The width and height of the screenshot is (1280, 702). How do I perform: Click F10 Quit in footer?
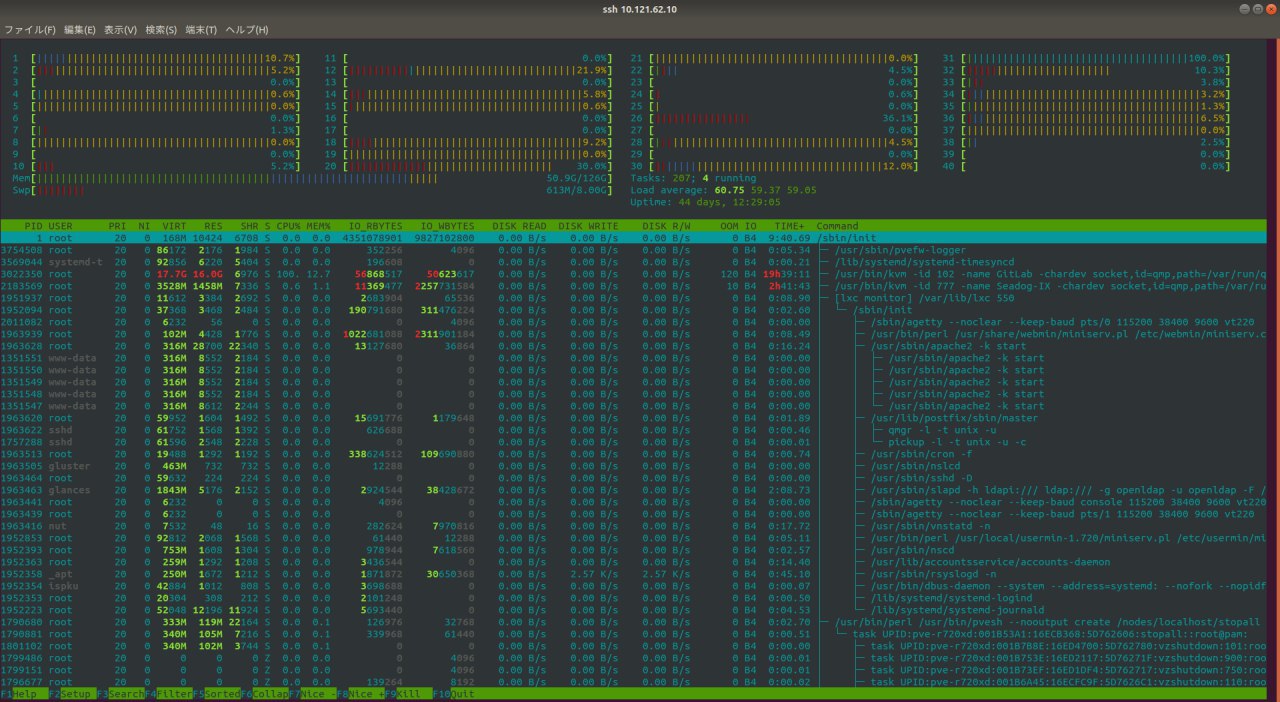(456, 694)
